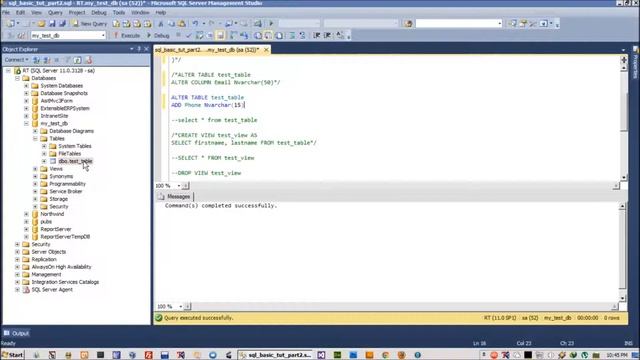Click the Parse checkmark icon
Screen dimensions: 640x360
189,36
